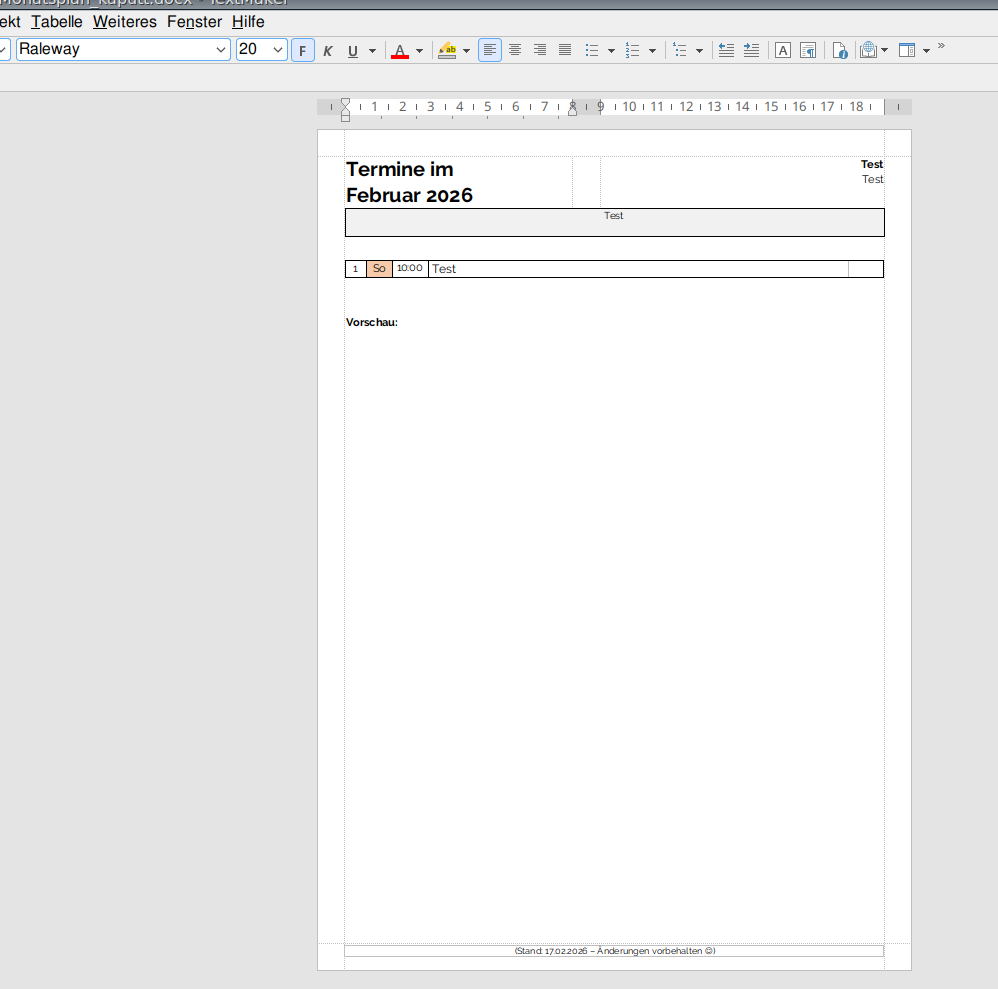This screenshot has height=989, width=998.
Task: Click the globe language icon
Action: (x=868, y=50)
